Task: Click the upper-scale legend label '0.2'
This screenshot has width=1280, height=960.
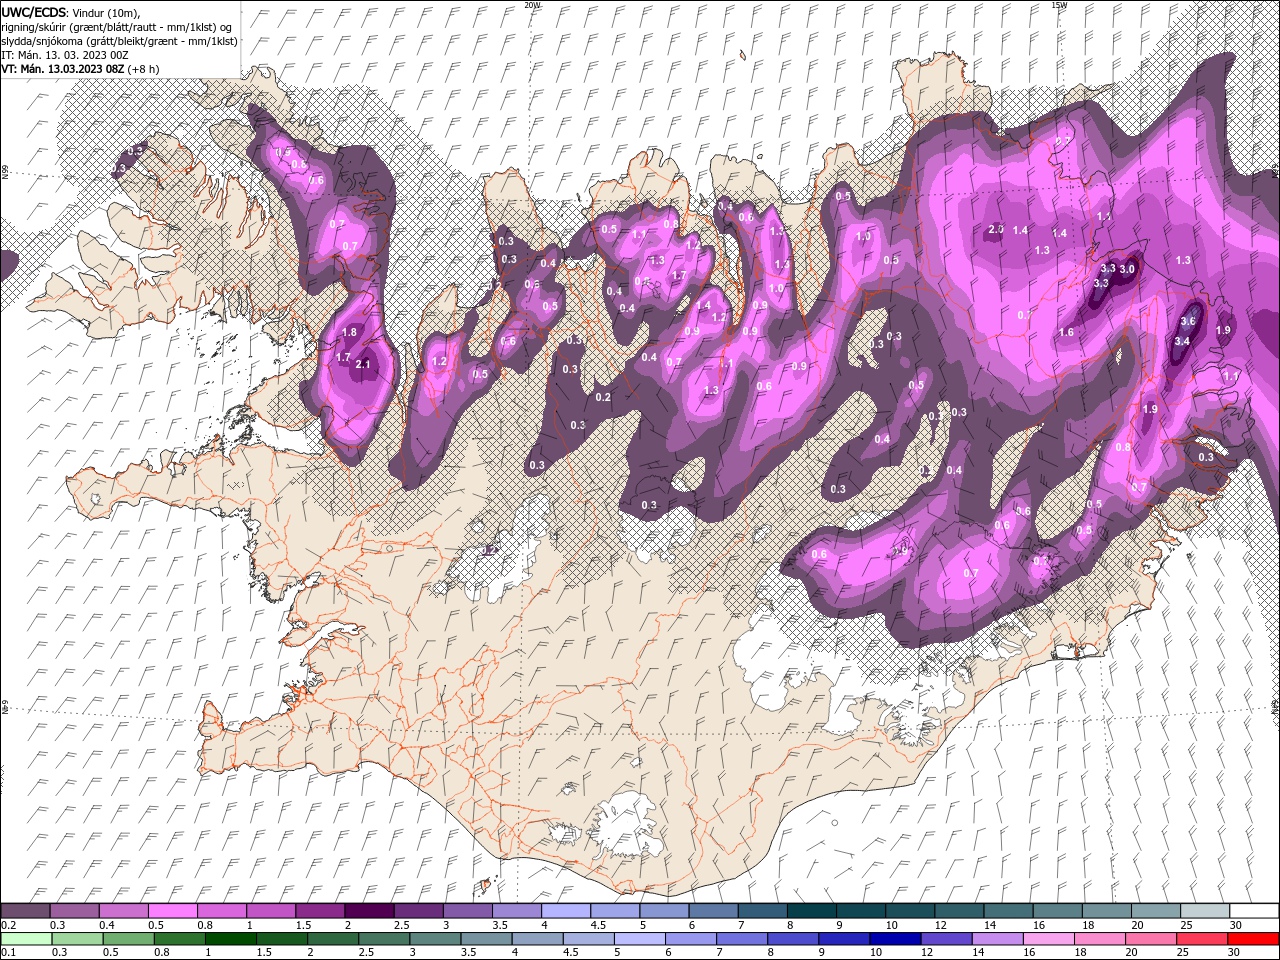Action: pyautogui.click(x=9, y=926)
